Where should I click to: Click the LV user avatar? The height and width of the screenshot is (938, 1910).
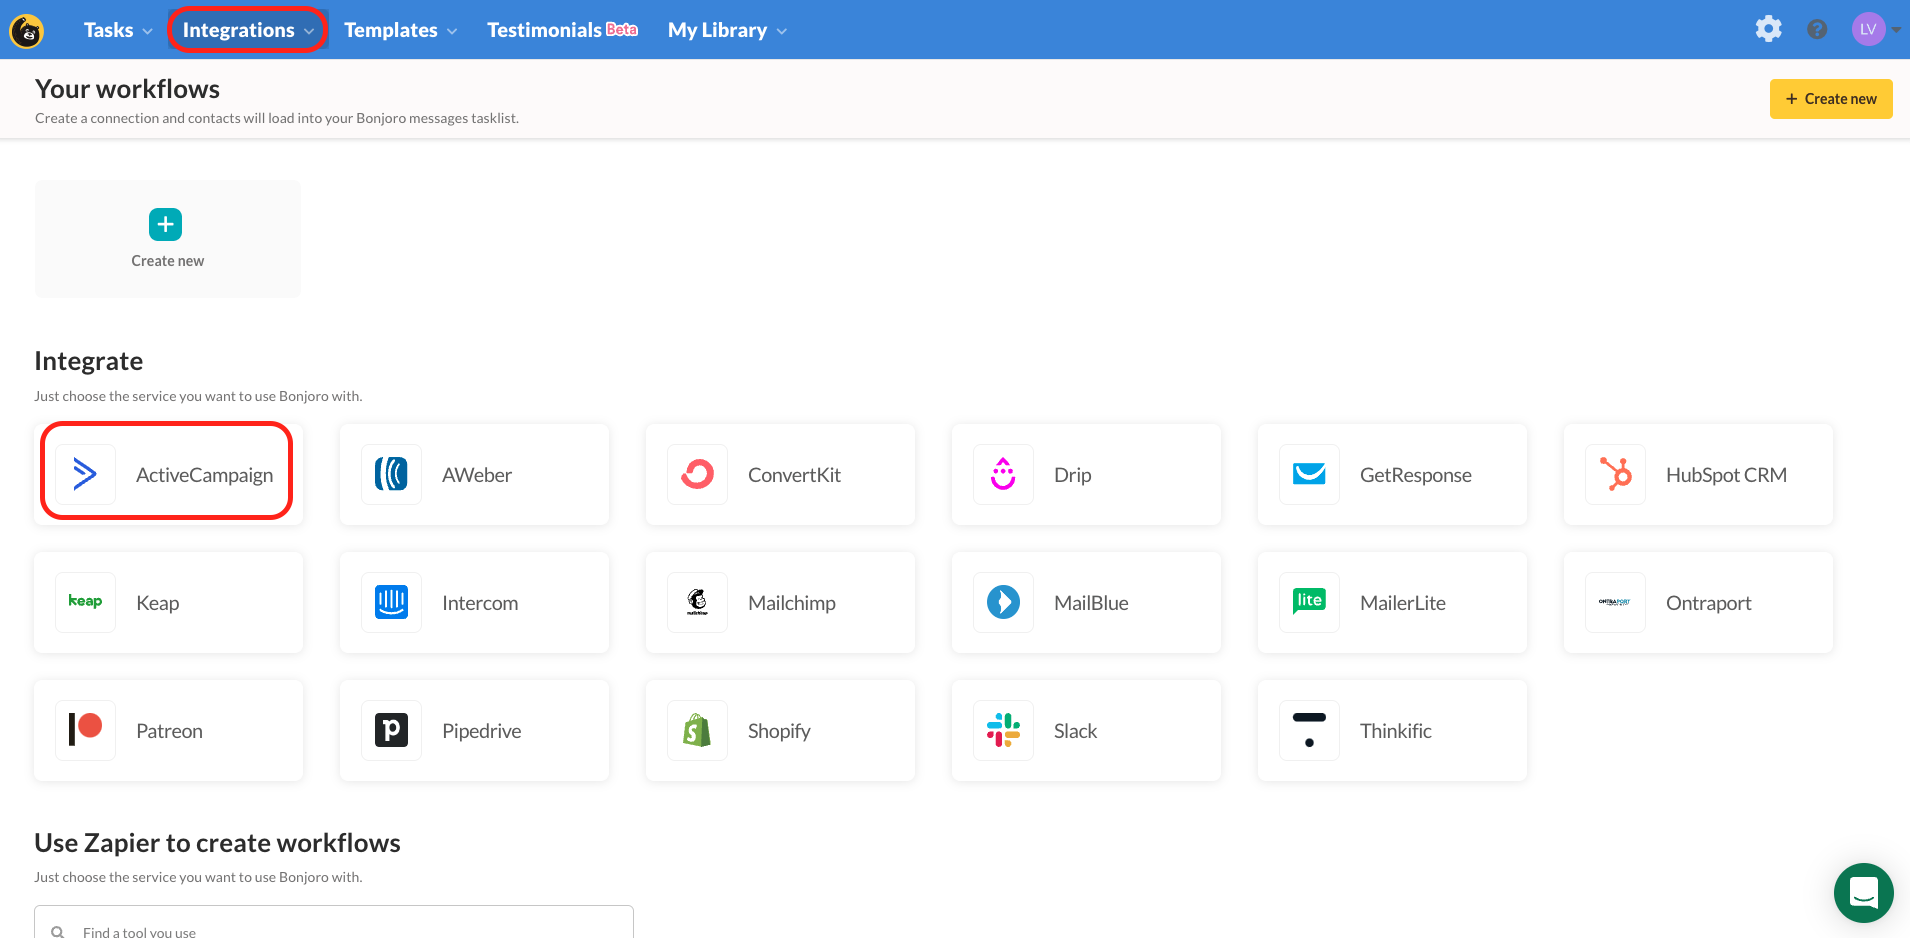(x=1868, y=29)
